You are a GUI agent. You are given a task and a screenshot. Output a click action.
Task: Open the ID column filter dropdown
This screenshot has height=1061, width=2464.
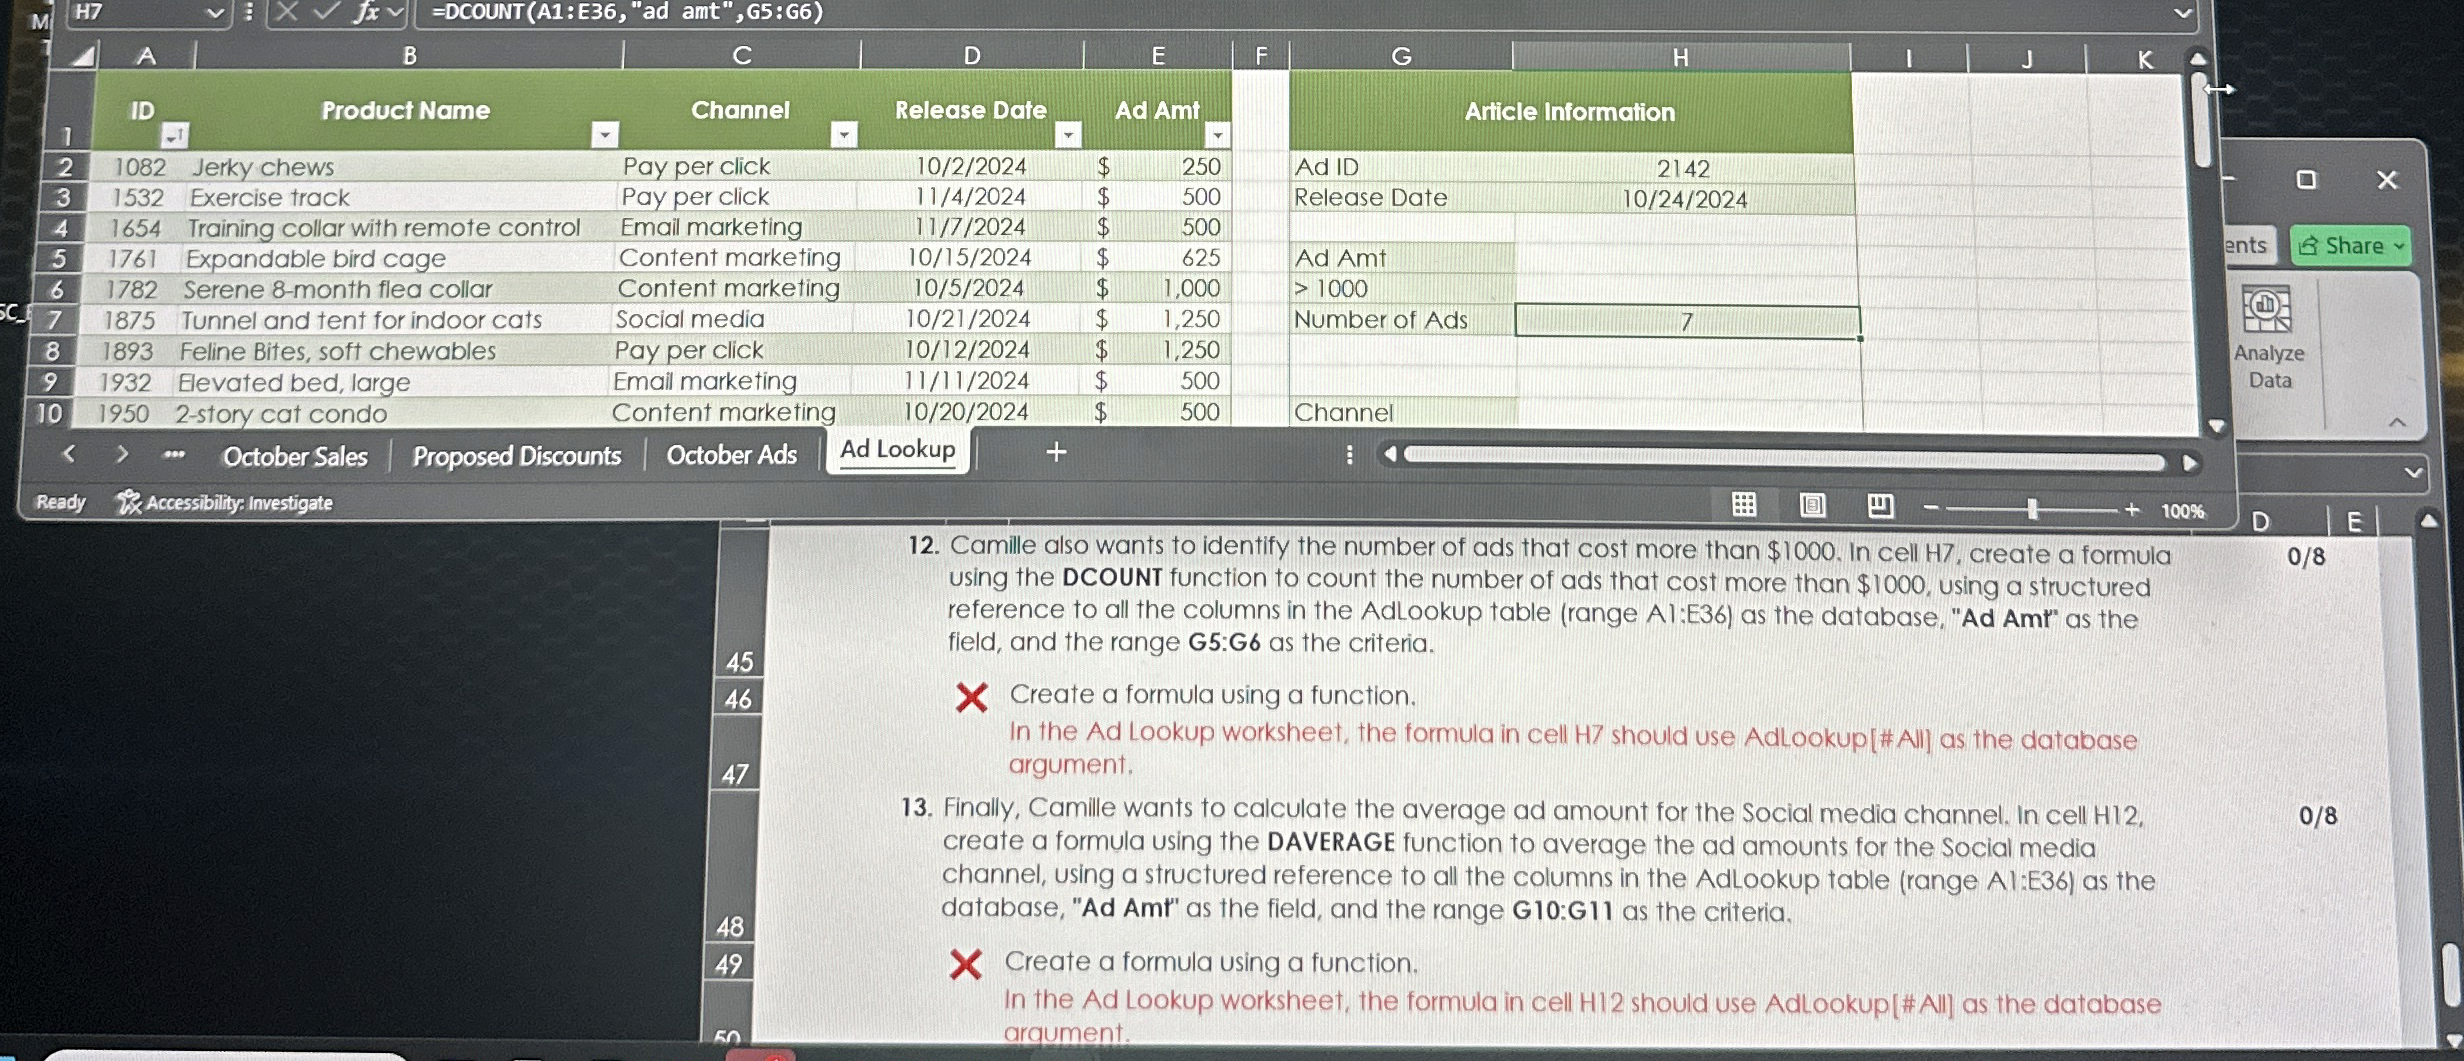click(174, 135)
